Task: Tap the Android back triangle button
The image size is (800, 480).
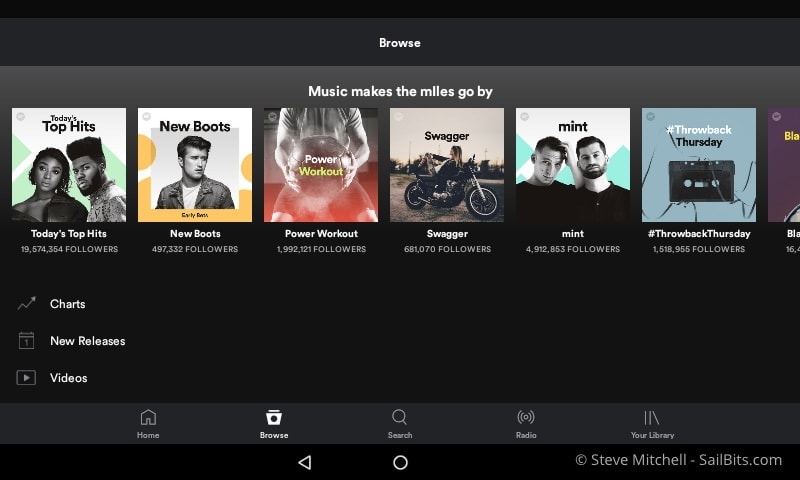Action: coord(305,462)
